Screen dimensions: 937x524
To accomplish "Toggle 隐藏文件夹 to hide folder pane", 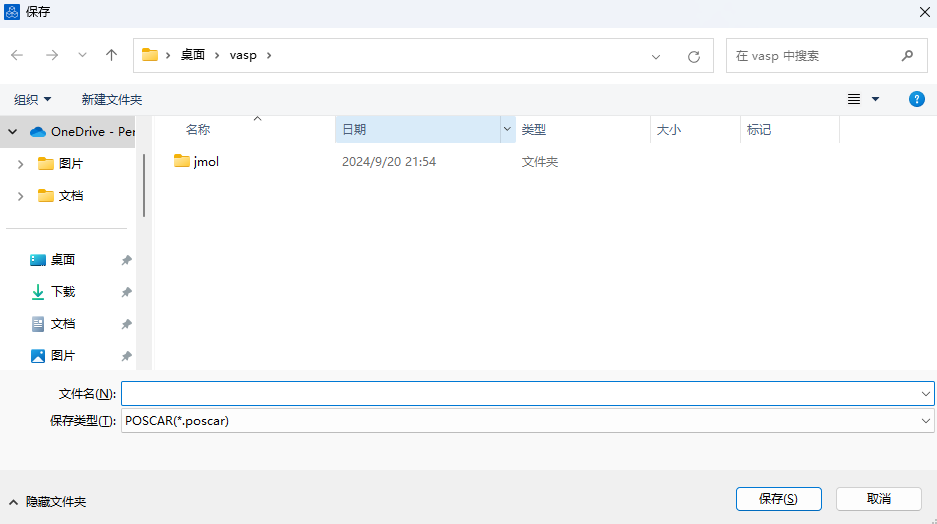I will point(47,501).
